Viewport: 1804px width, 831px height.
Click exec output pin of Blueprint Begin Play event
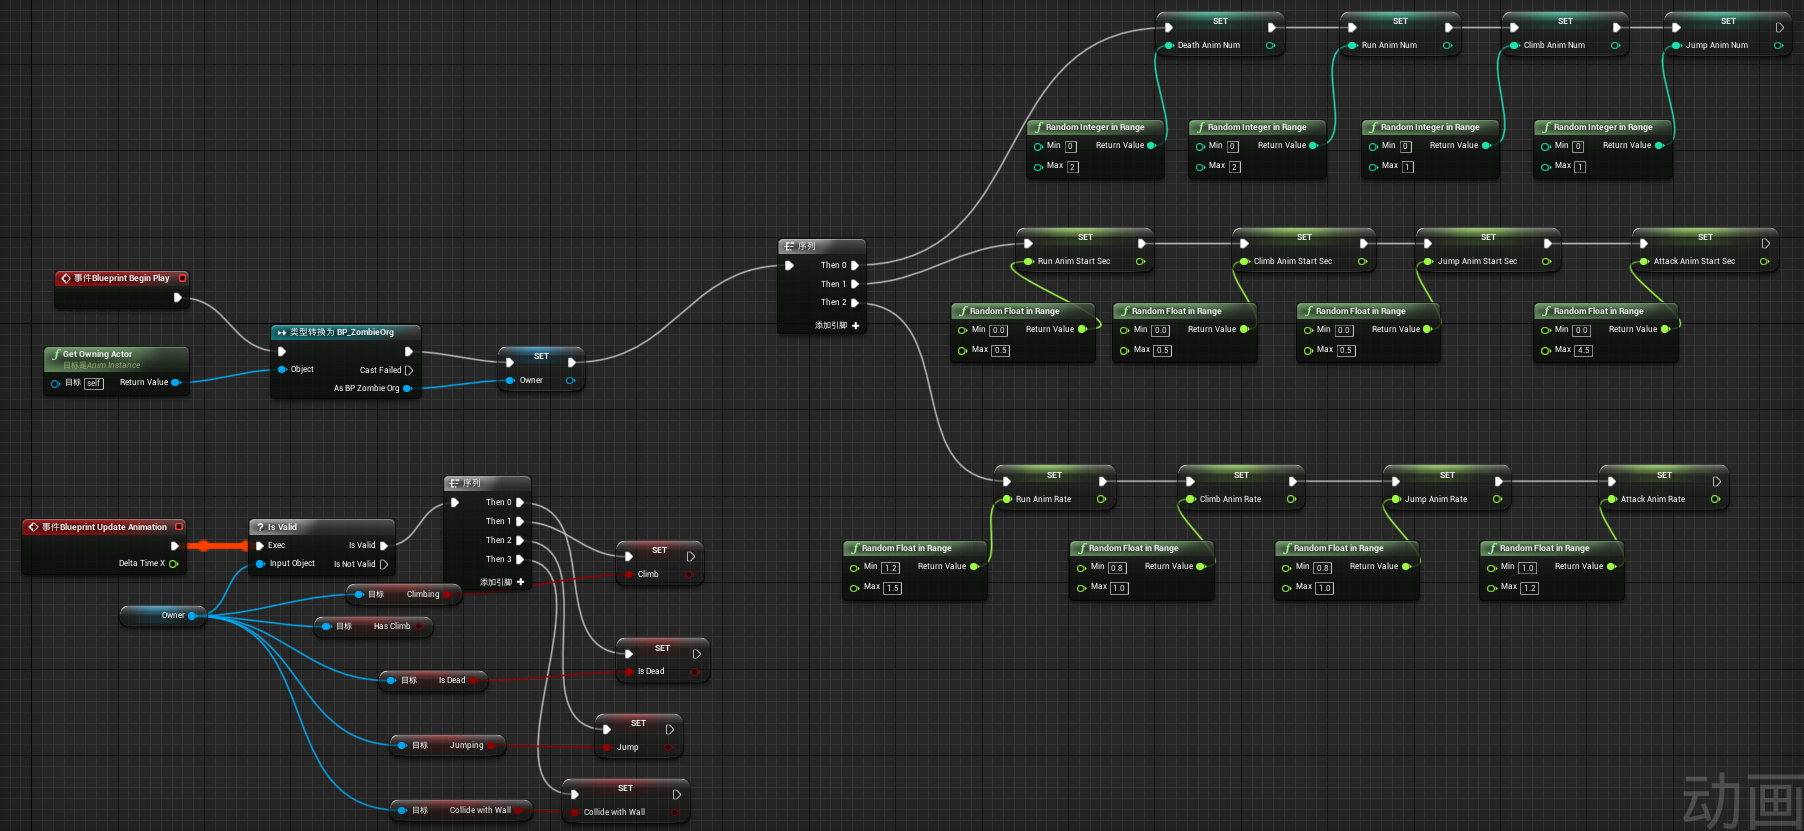(178, 297)
